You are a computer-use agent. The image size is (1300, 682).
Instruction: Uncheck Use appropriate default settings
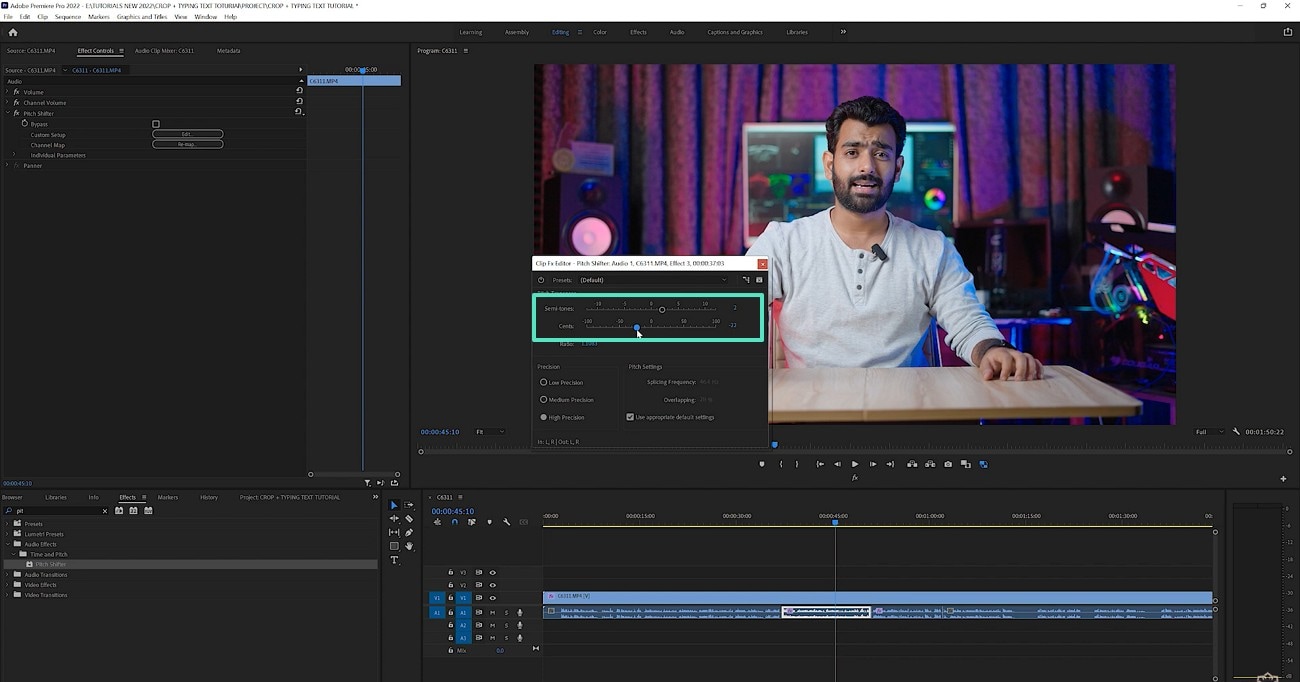tap(630, 417)
